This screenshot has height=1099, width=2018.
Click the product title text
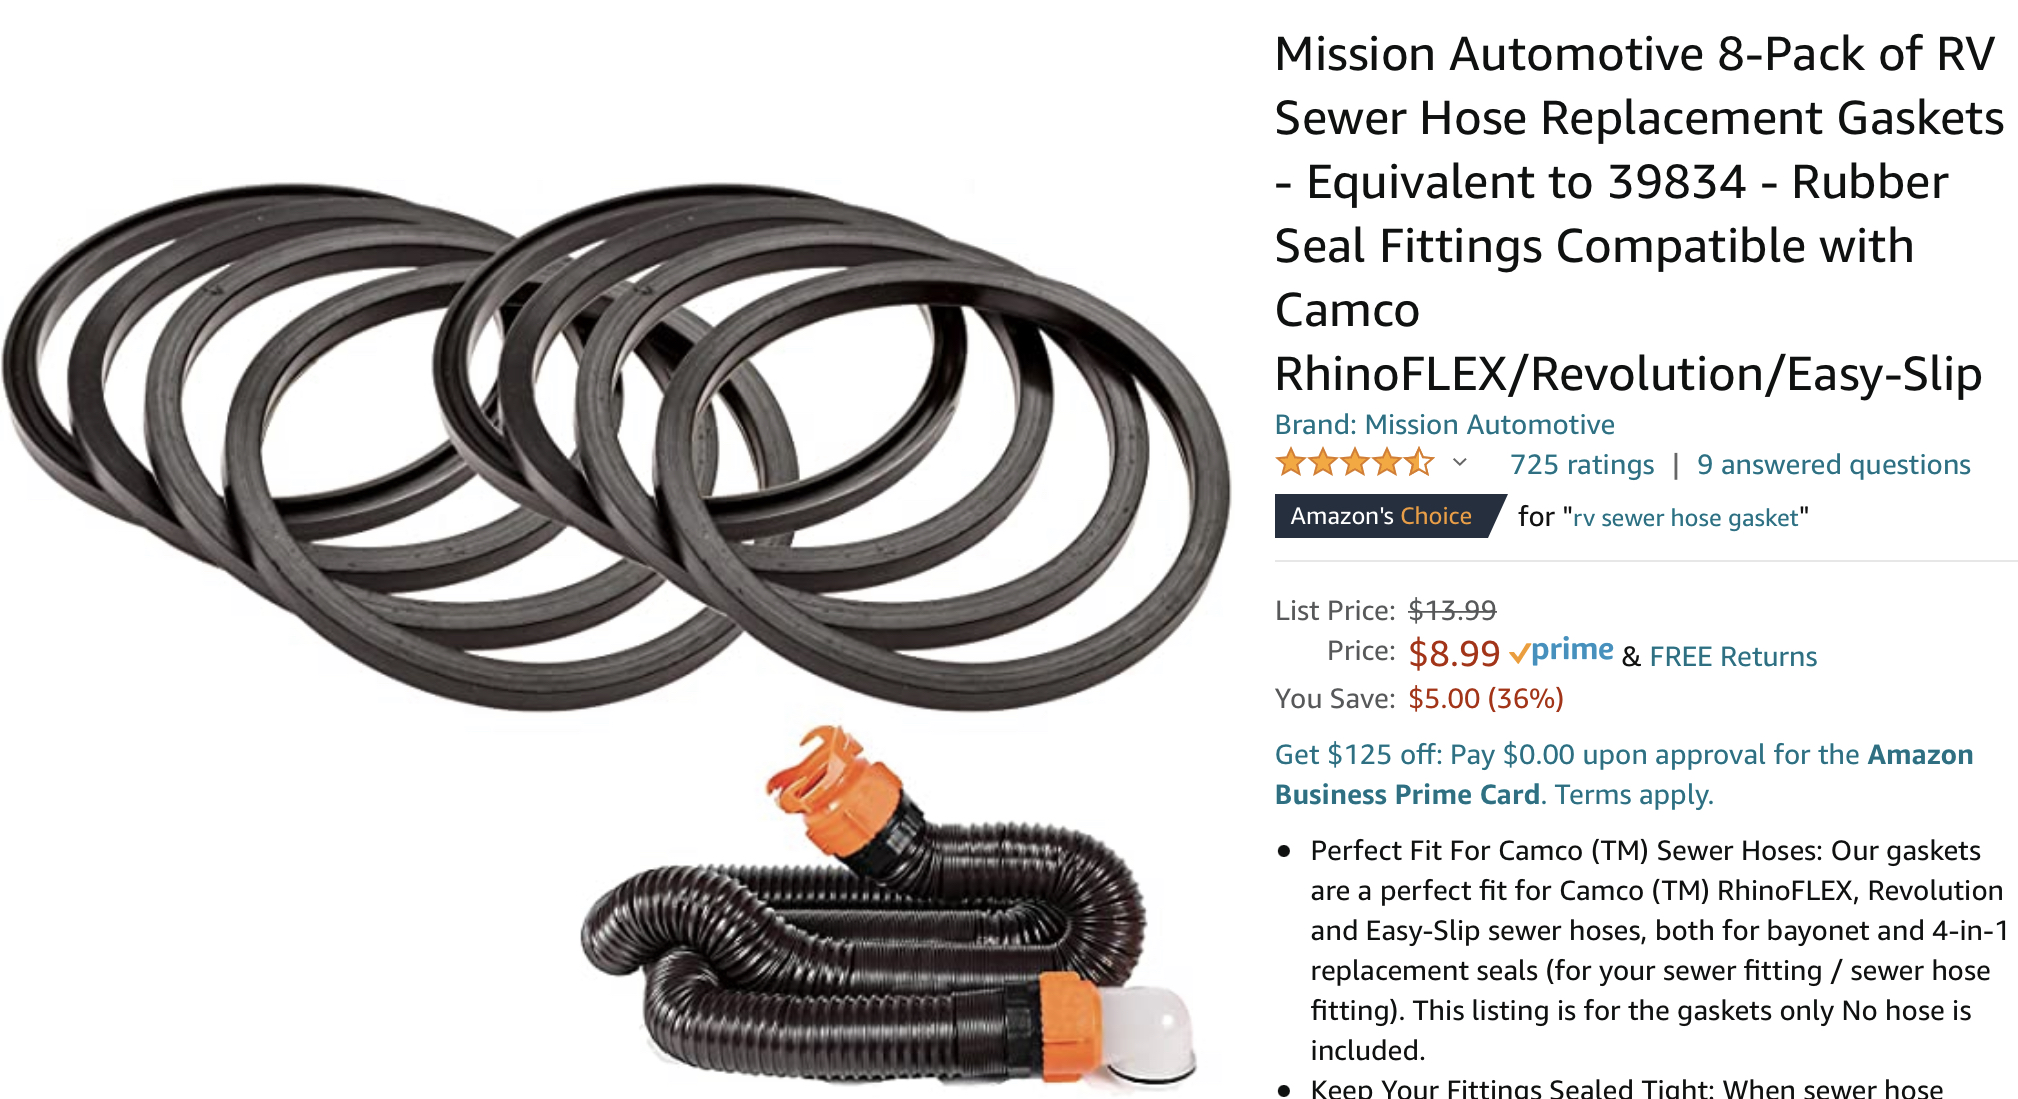[x=1640, y=214]
